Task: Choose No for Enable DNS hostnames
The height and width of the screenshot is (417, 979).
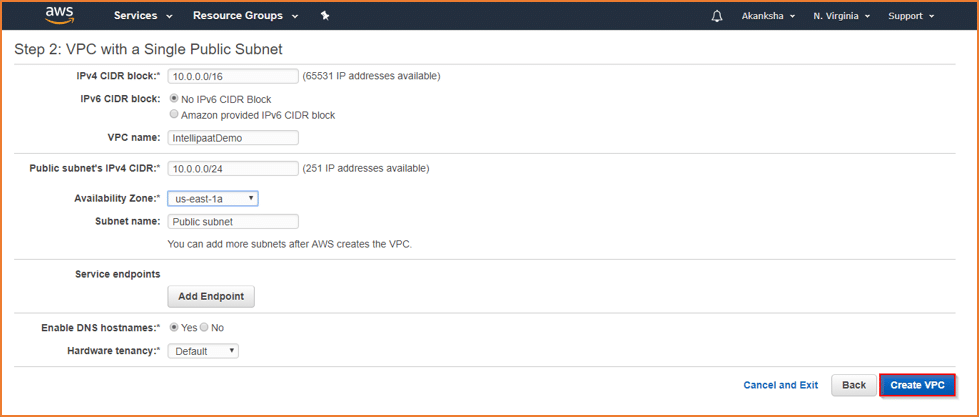Action: click(204, 327)
